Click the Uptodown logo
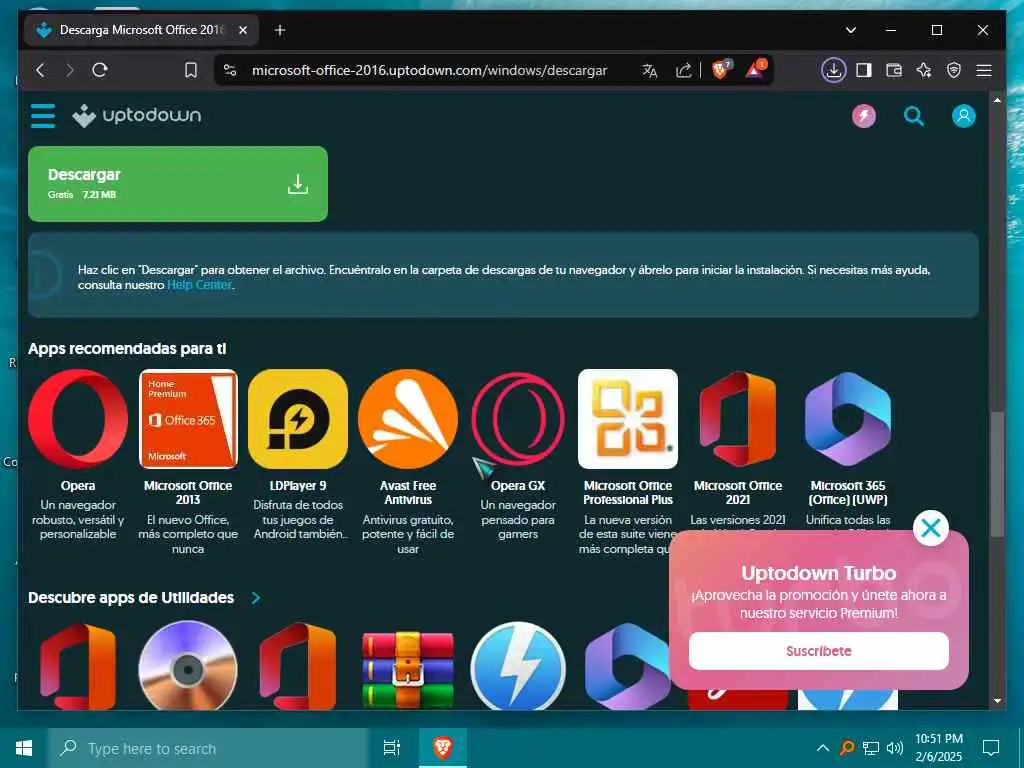 point(136,116)
